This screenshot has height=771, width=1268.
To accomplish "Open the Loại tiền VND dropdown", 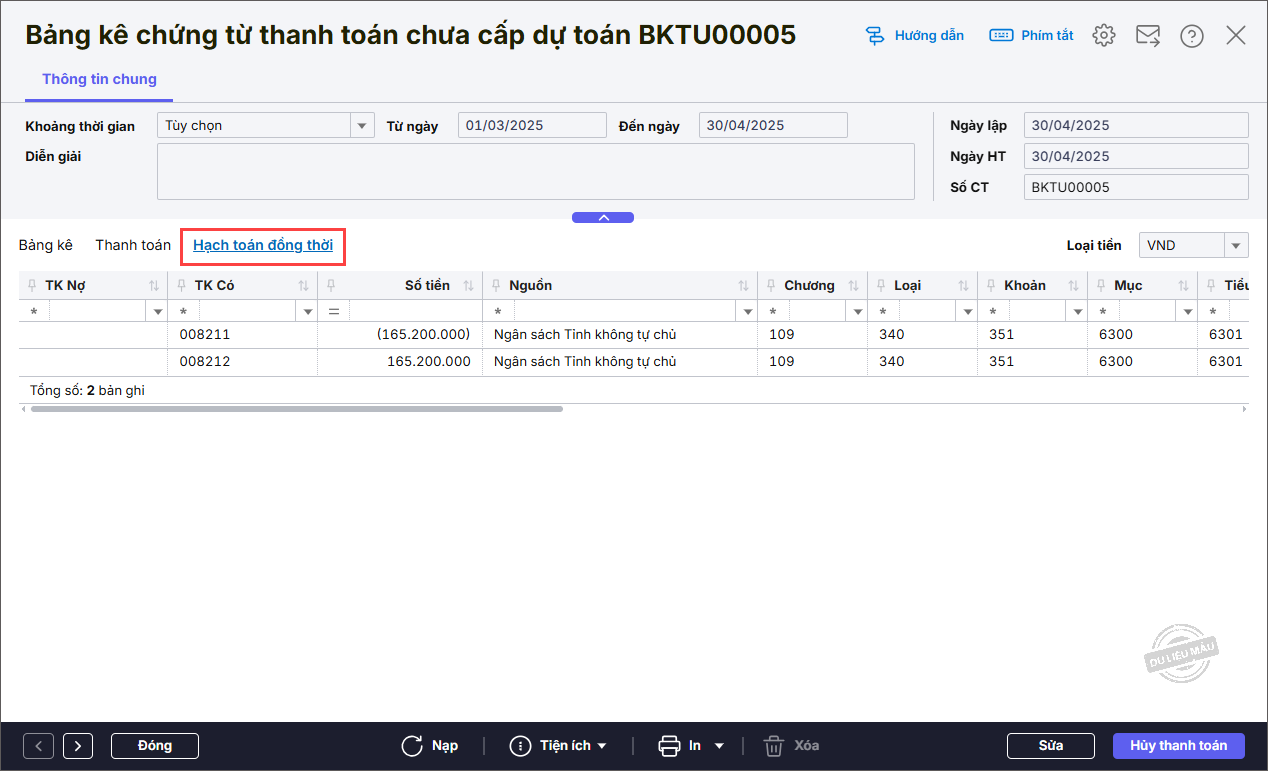I will click(1236, 245).
